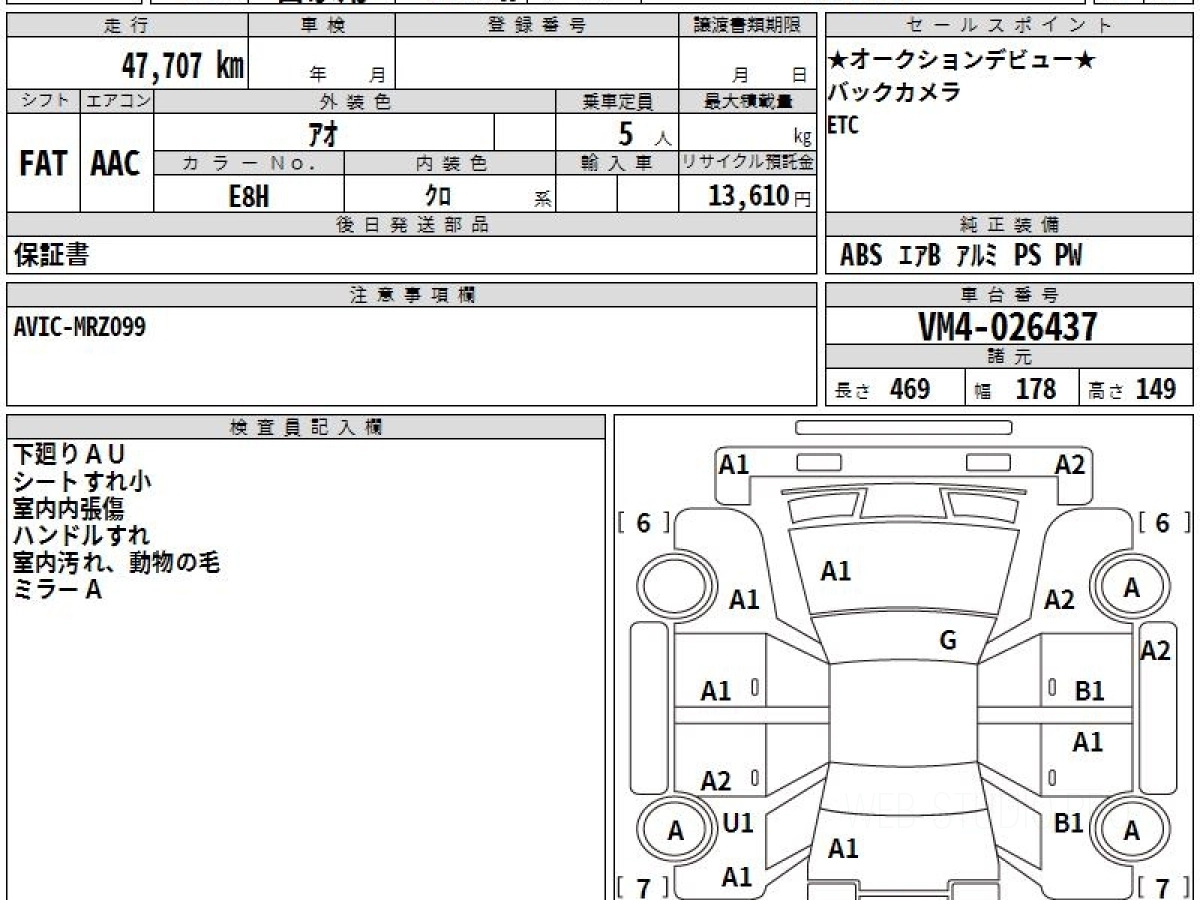Click the G mark on the windshield

coord(948,640)
